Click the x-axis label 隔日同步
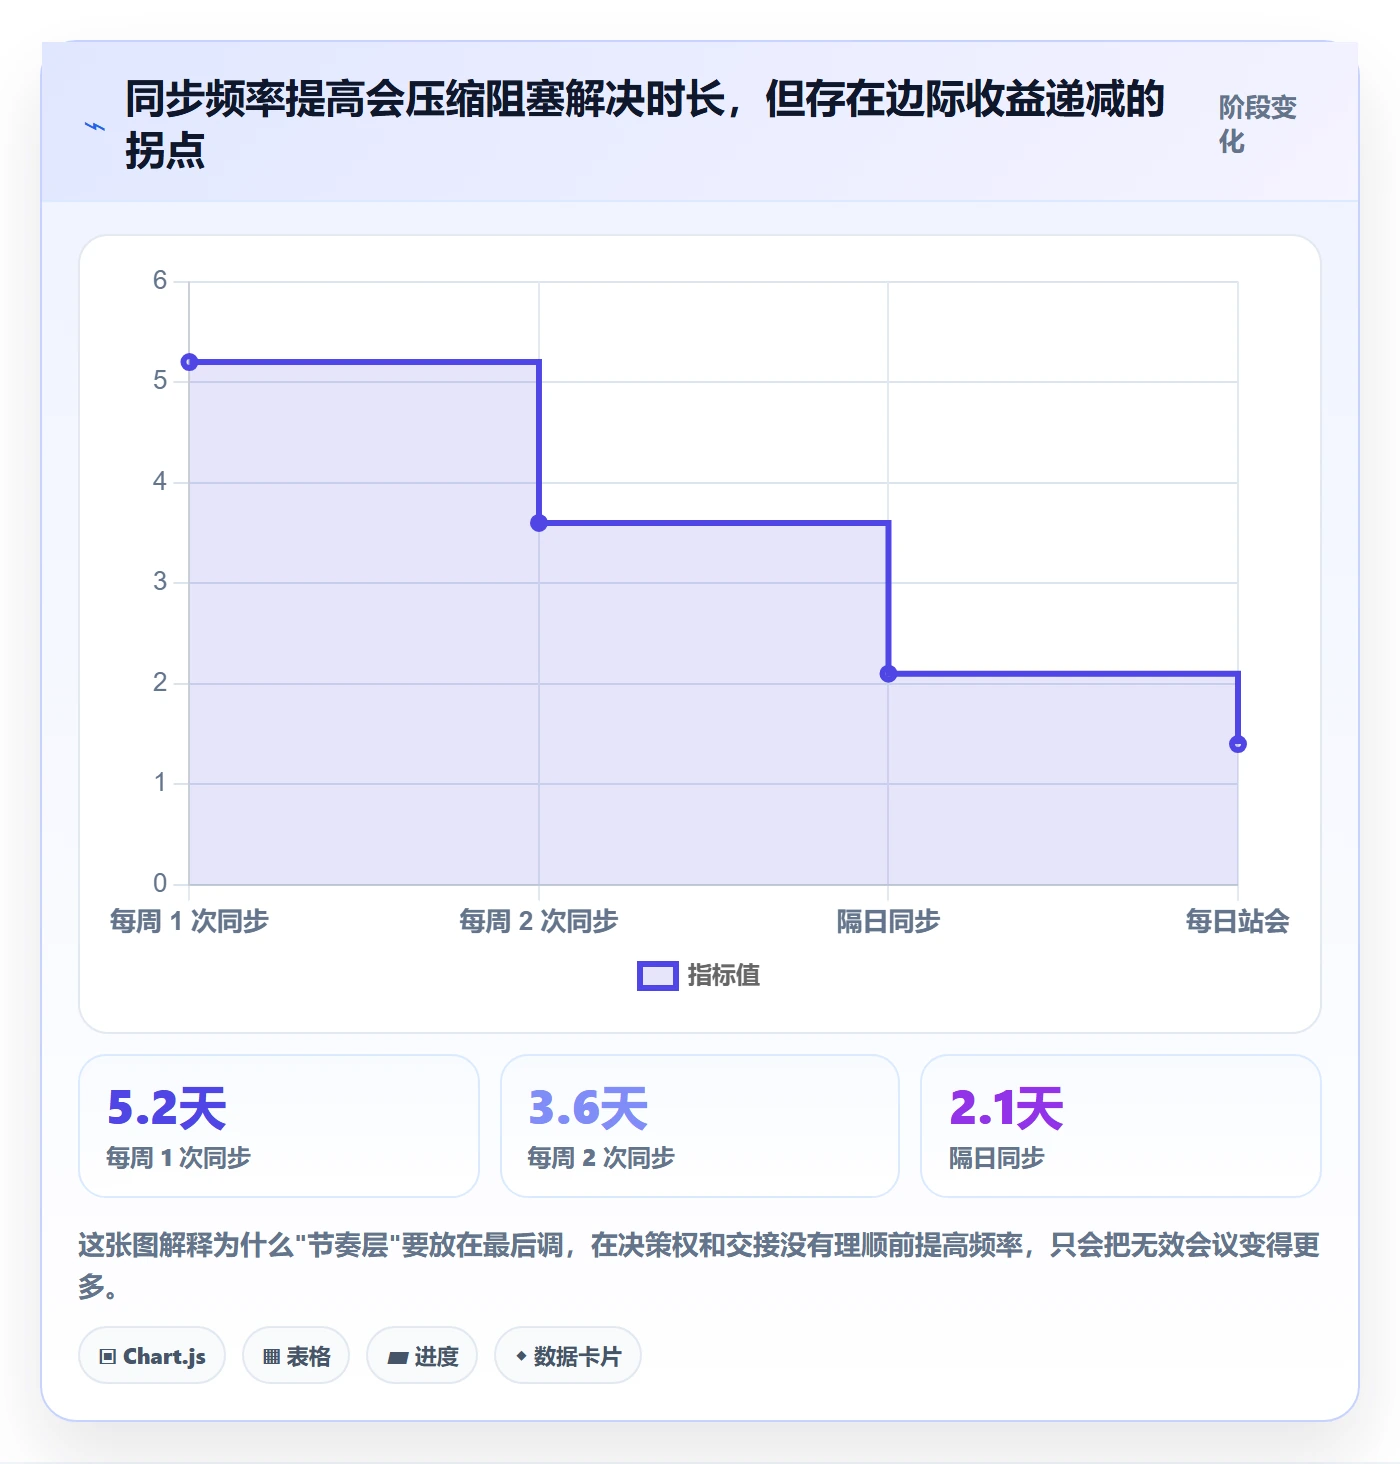The image size is (1400, 1464). pyautogui.click(x=888, y=921)
